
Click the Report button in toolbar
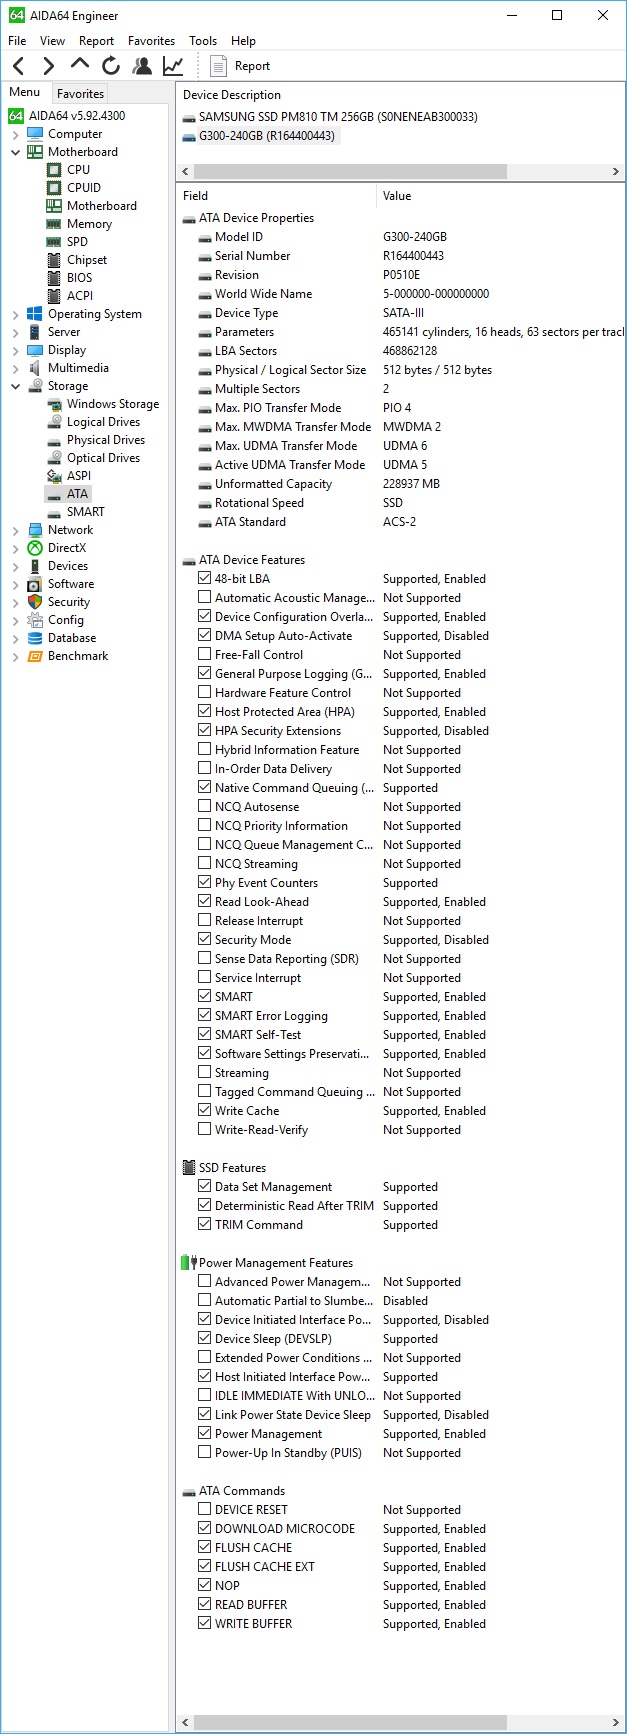point(240,66)
